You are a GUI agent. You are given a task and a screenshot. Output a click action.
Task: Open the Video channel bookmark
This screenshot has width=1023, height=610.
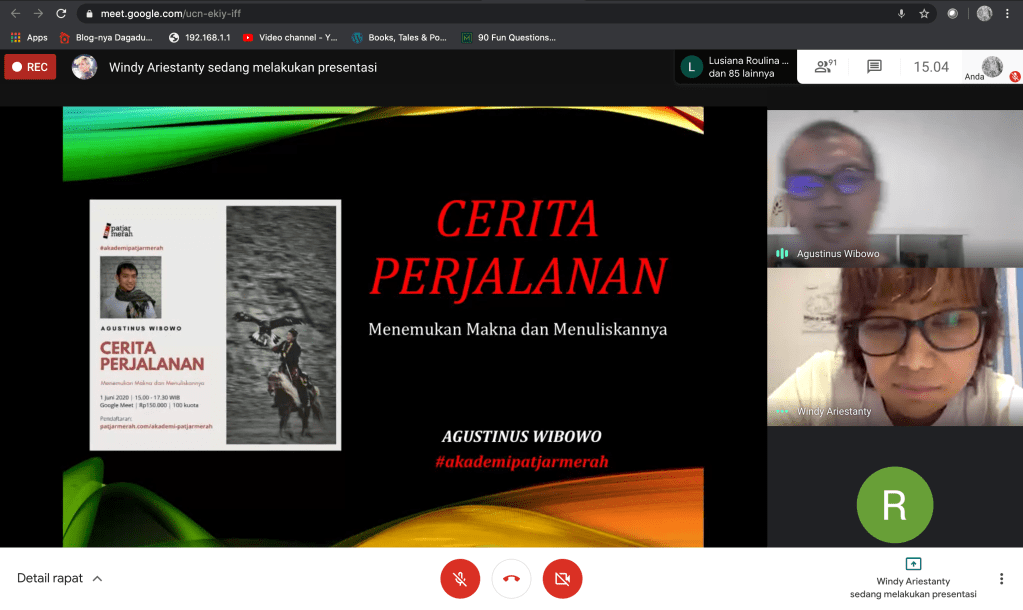coord(290,38)
